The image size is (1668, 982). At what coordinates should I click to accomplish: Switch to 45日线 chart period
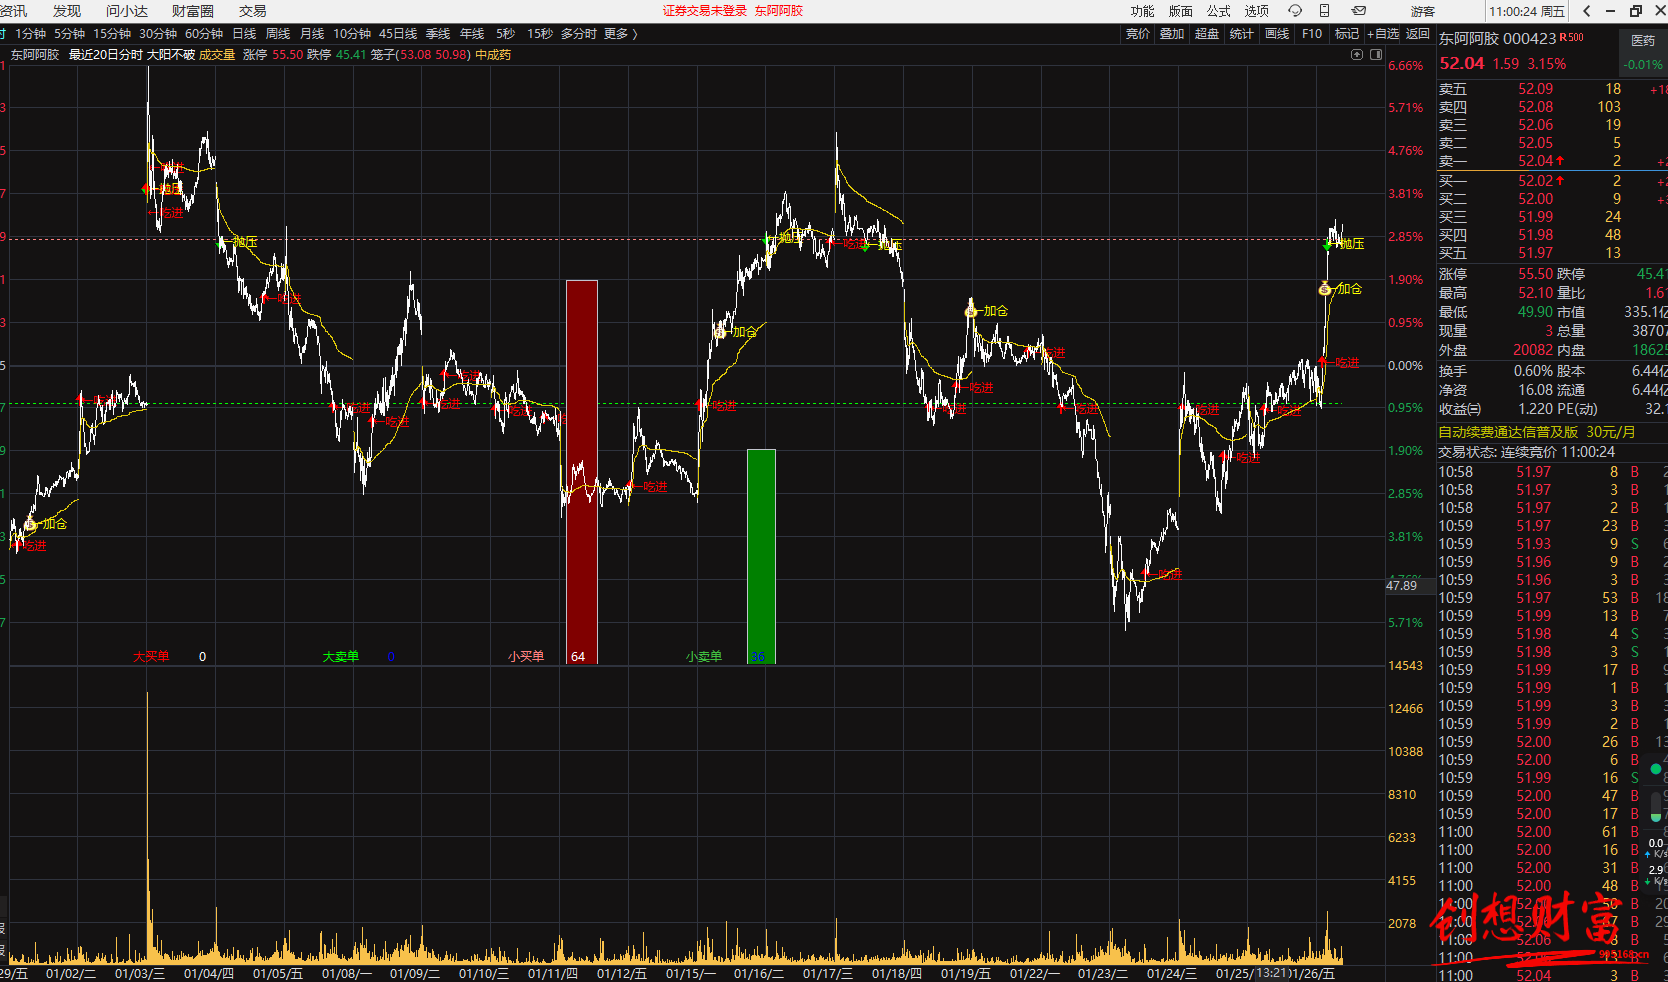398,34
